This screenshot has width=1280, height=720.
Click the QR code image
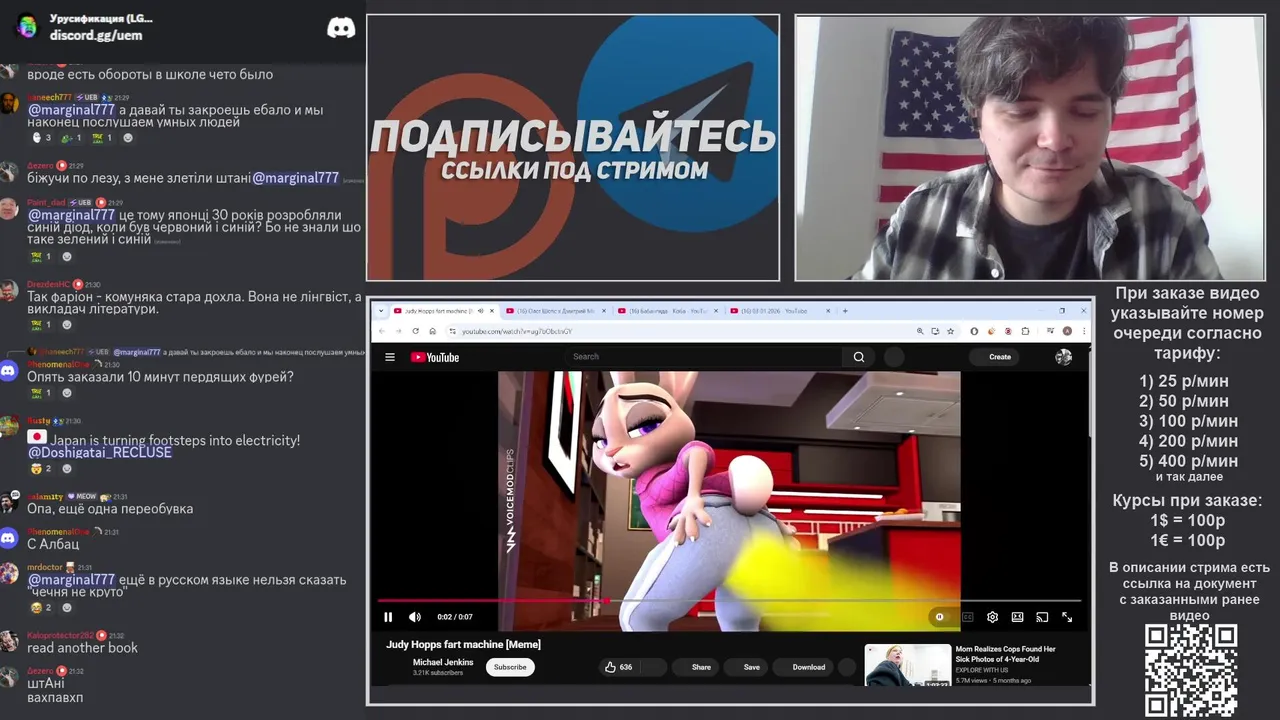tap(1191, 670)
